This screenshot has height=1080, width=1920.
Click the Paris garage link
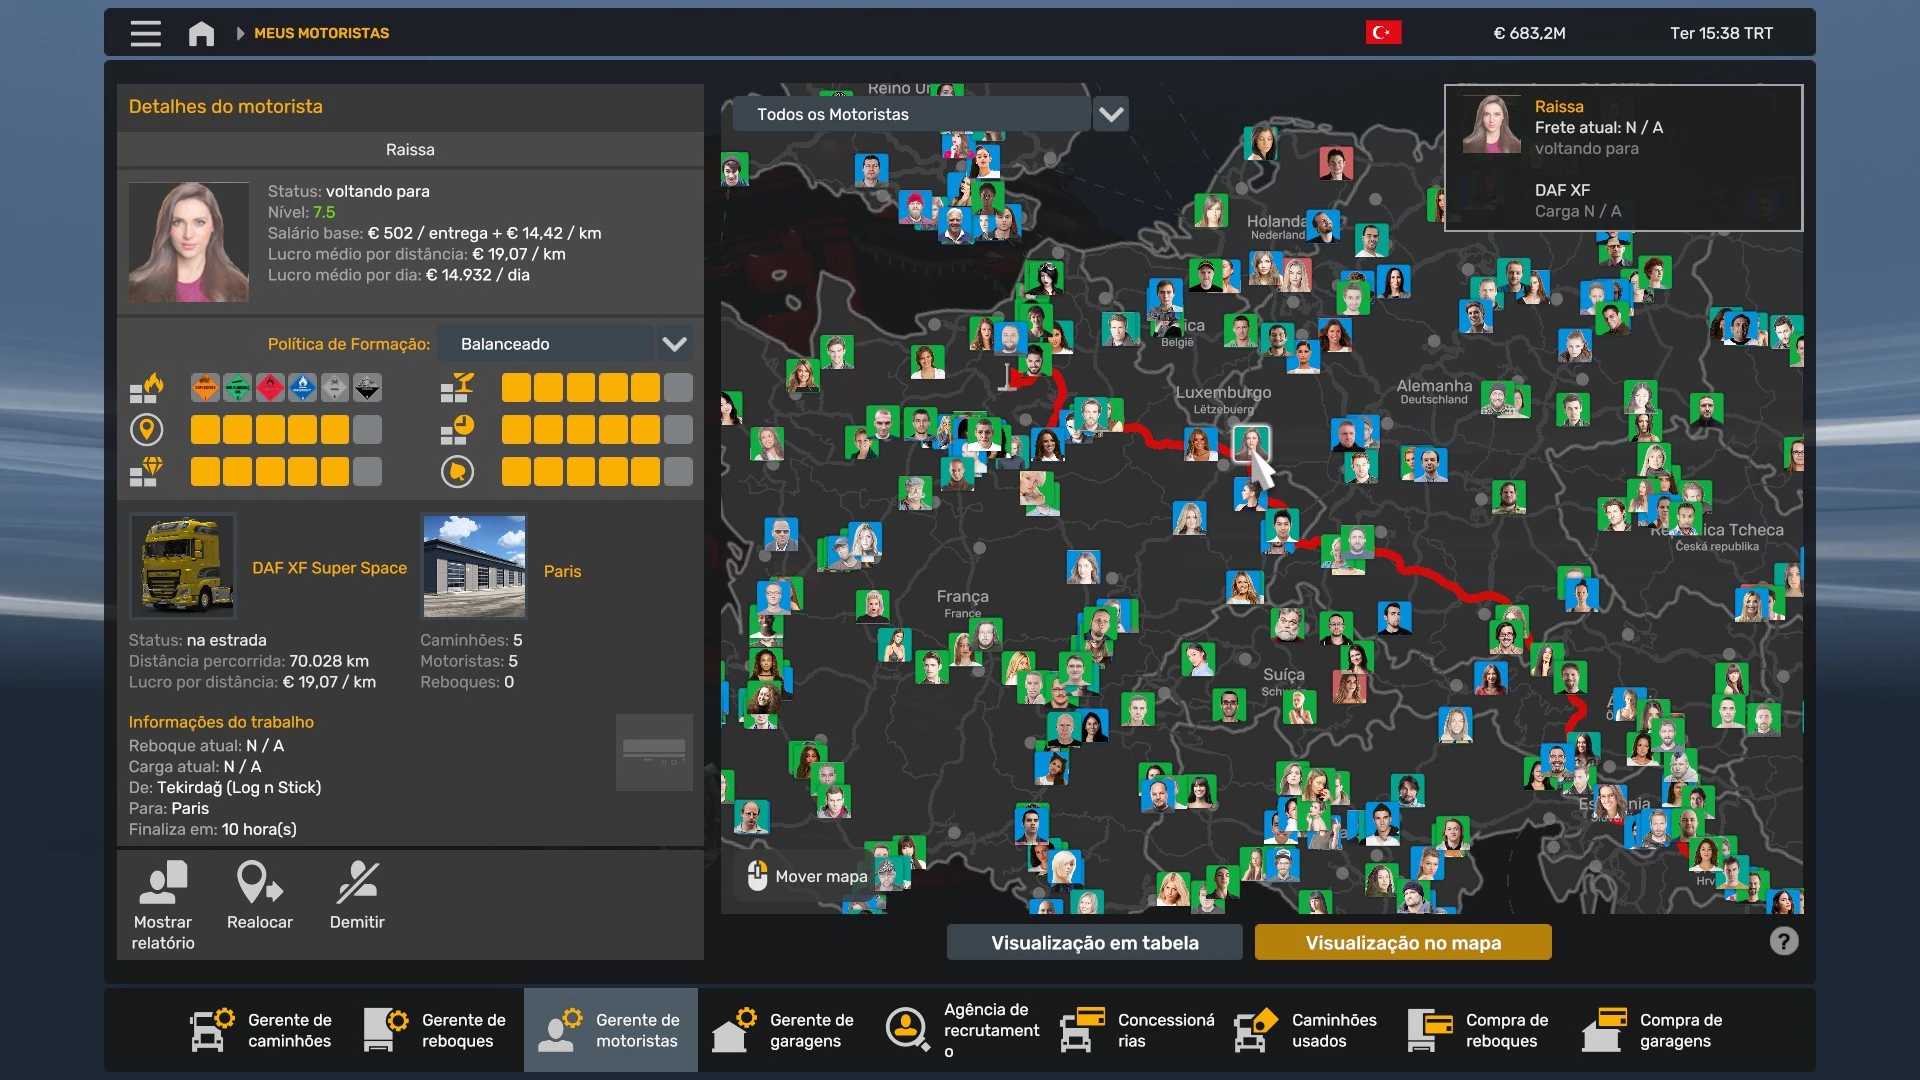point(562,571)
